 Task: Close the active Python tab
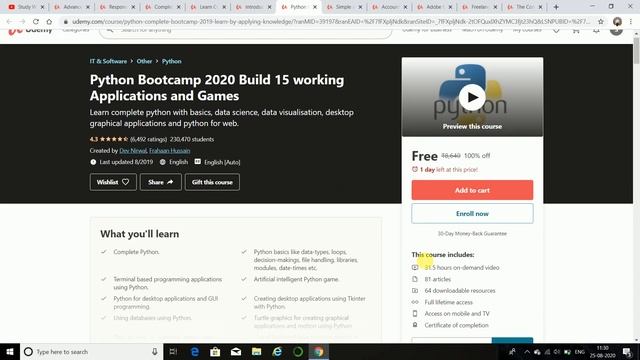coord(315,7)
